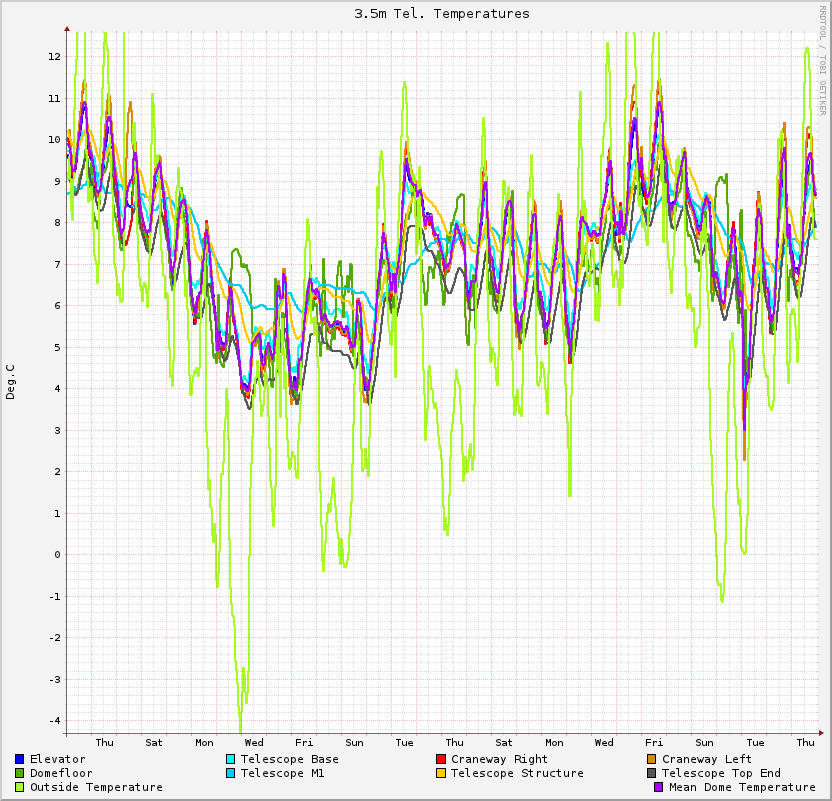Screen dimensions: 832x801
Task: Click the "Domefloor" legend label
Action: (61, 773)
